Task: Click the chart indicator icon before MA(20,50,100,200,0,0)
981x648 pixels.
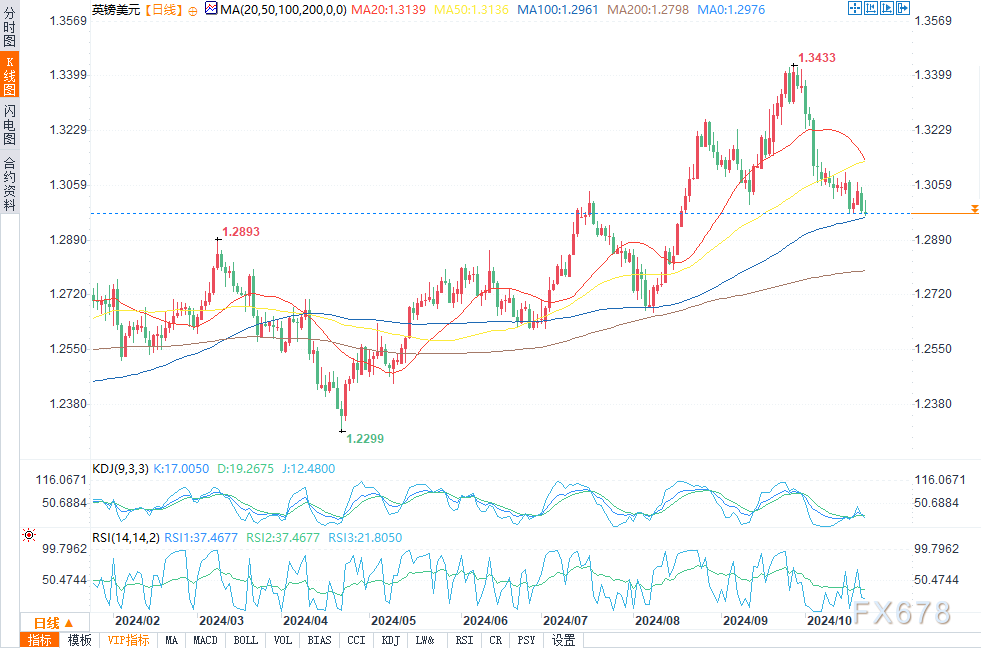Action: click(211, 9)
